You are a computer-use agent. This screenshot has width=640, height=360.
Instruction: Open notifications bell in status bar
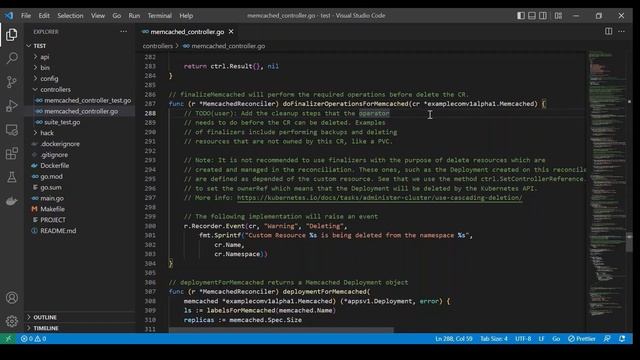click(x=622, y=339)
